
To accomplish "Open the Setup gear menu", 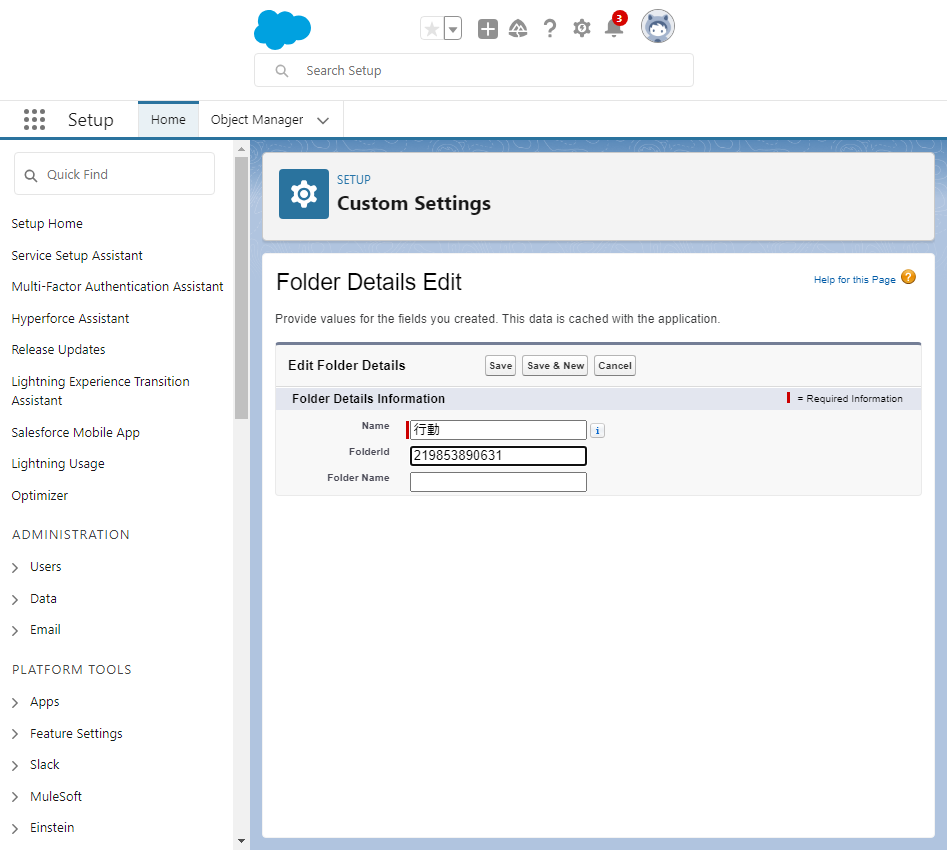I will point(582,29).
